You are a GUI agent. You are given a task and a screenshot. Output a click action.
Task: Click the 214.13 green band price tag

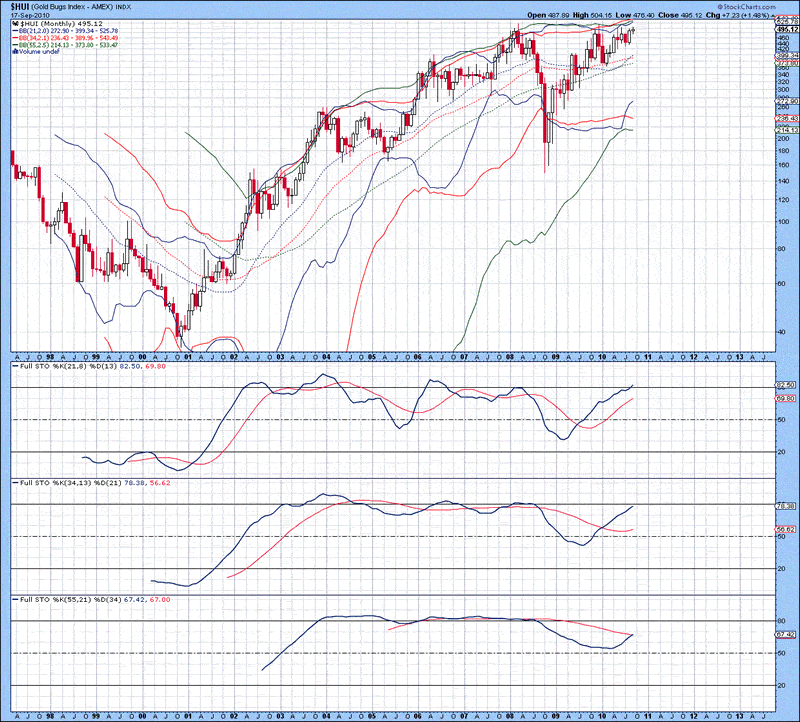[785, 130]
